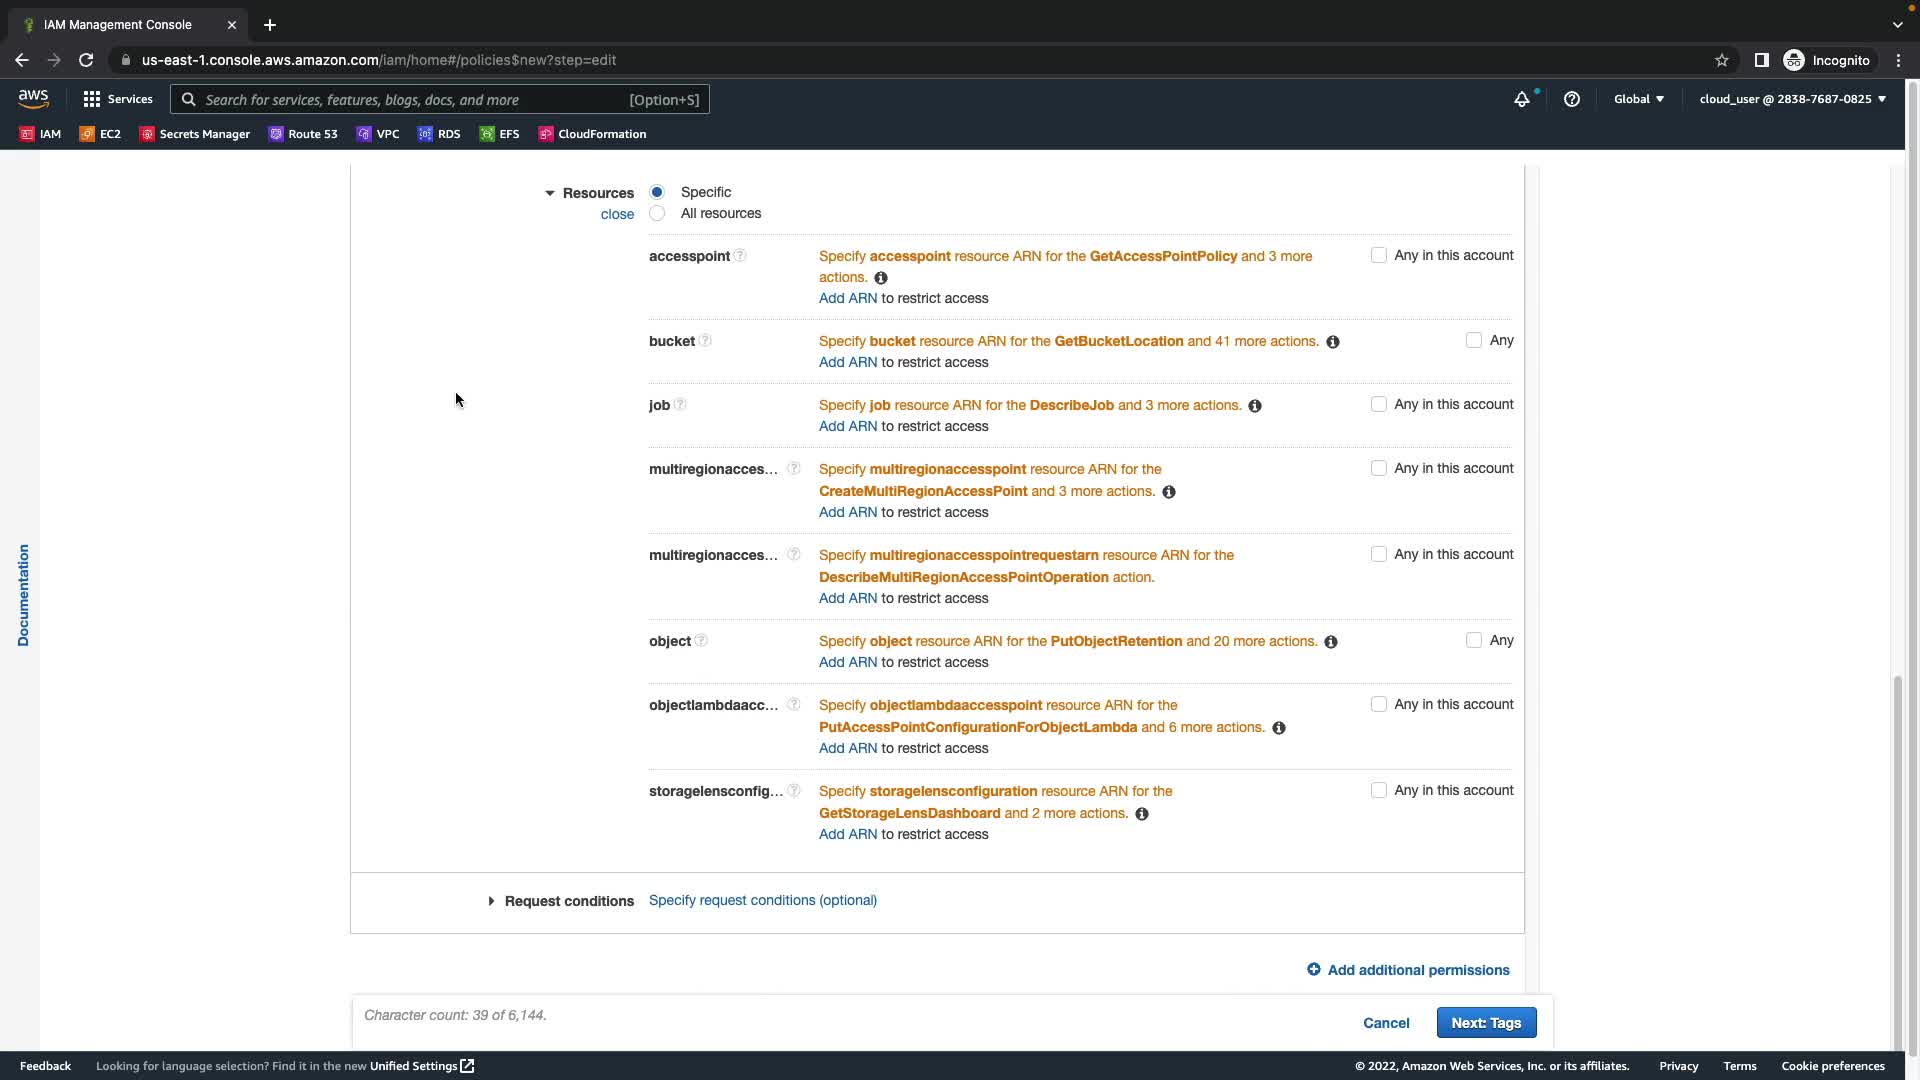Bookmark this page with the star icon
Image resolution: width=1920 pixels, height=1080 pixels.
[x=1721, y=60]
